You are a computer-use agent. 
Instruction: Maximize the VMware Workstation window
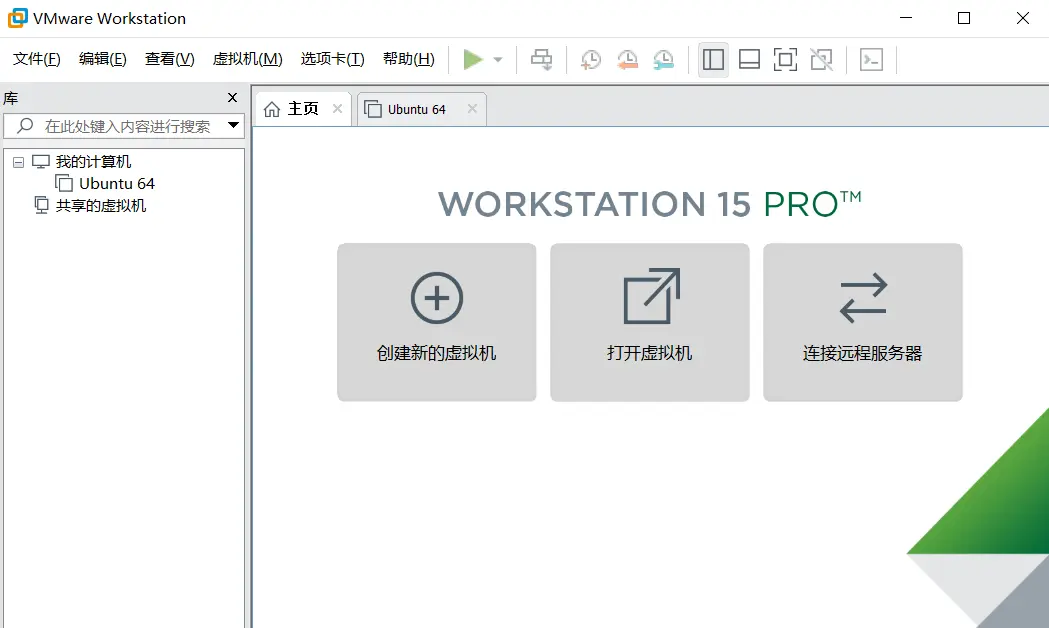[964, 18]
